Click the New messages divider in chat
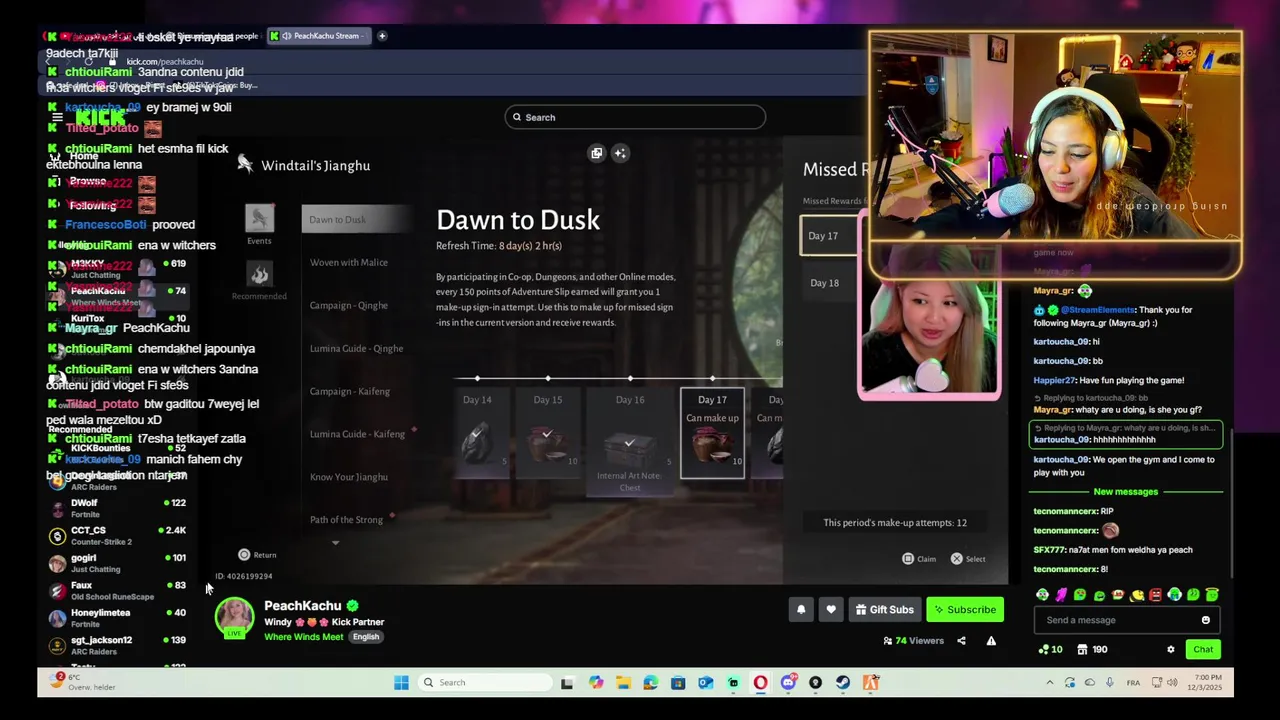Screen dimensions: 1280x720 point(1125,492)
